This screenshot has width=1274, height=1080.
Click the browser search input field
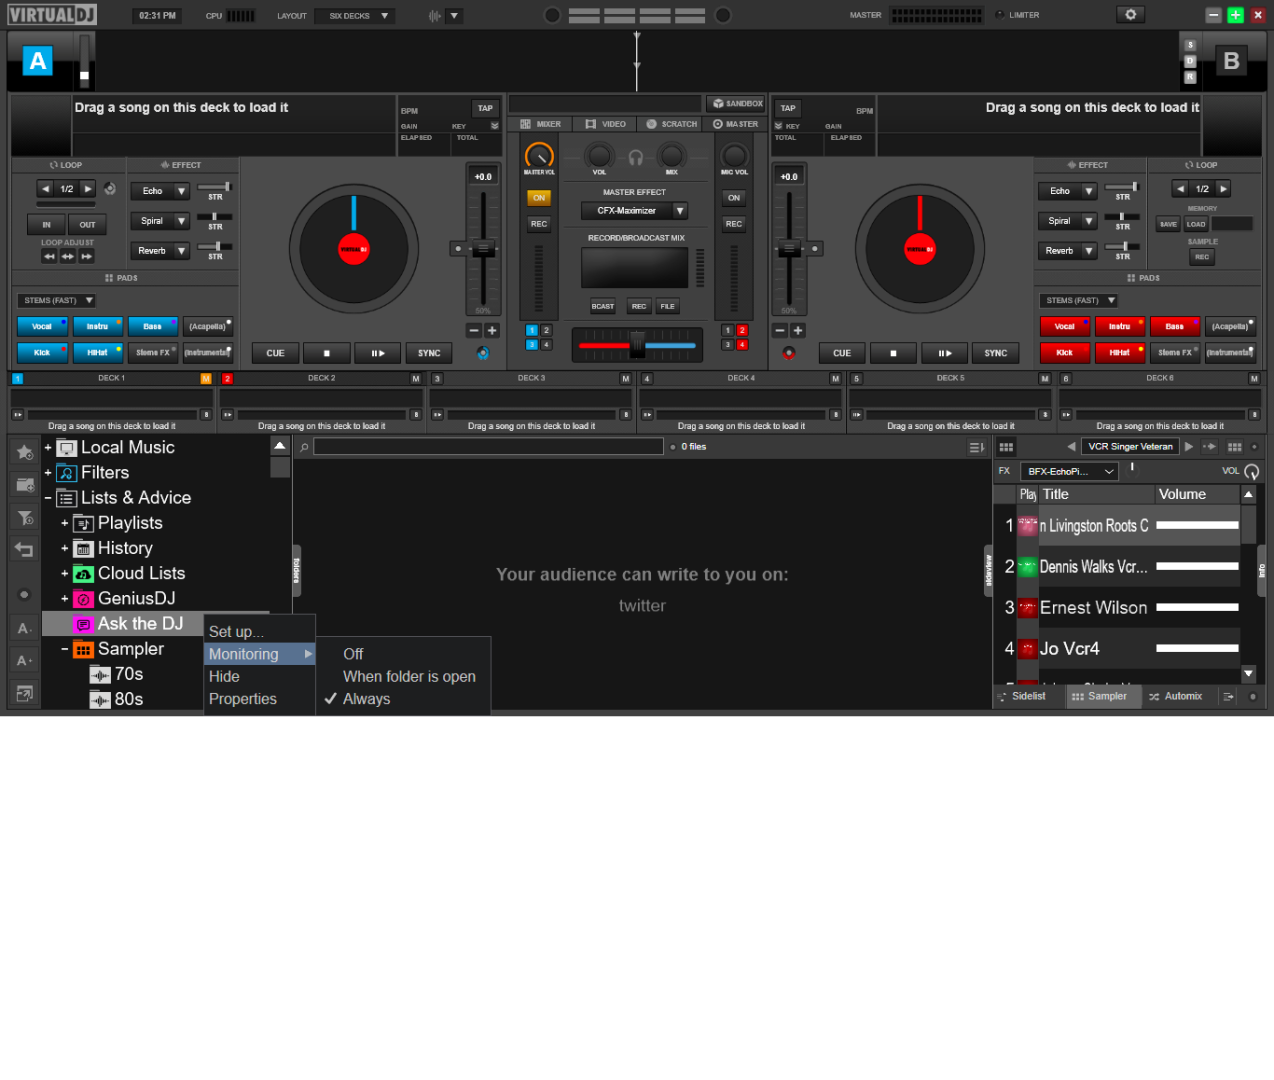pyautogui.click(x=488, y=447)
